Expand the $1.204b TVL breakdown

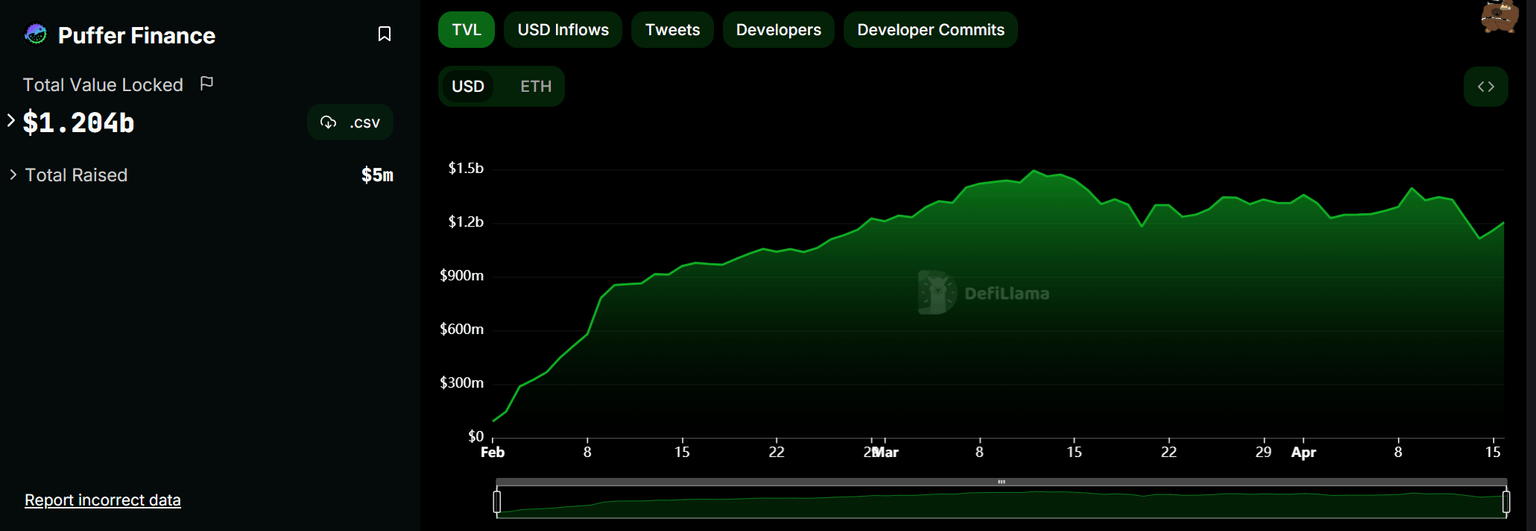(x=11, y=121)
